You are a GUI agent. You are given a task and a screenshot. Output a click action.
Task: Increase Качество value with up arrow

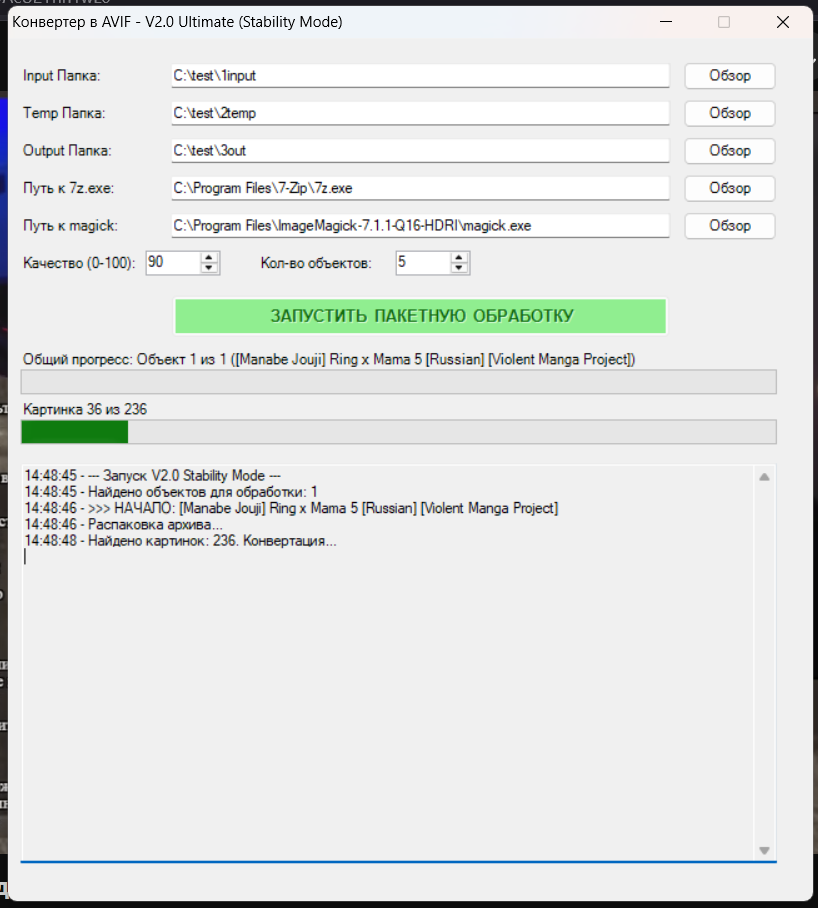(209, 257)
